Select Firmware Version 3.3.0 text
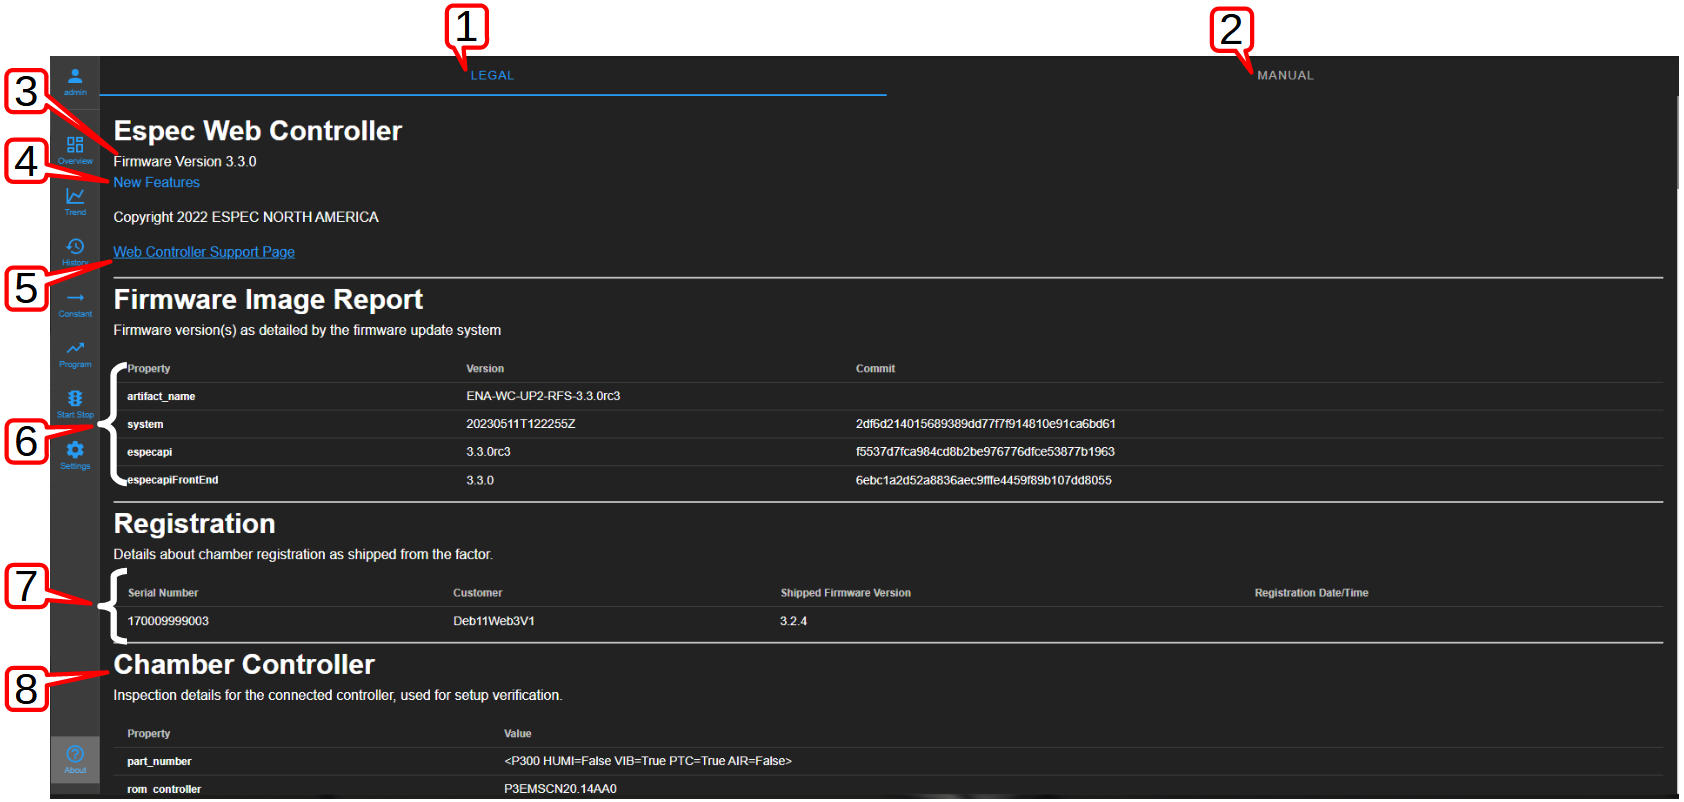The image size is (1684, 802). coord(185,161)
